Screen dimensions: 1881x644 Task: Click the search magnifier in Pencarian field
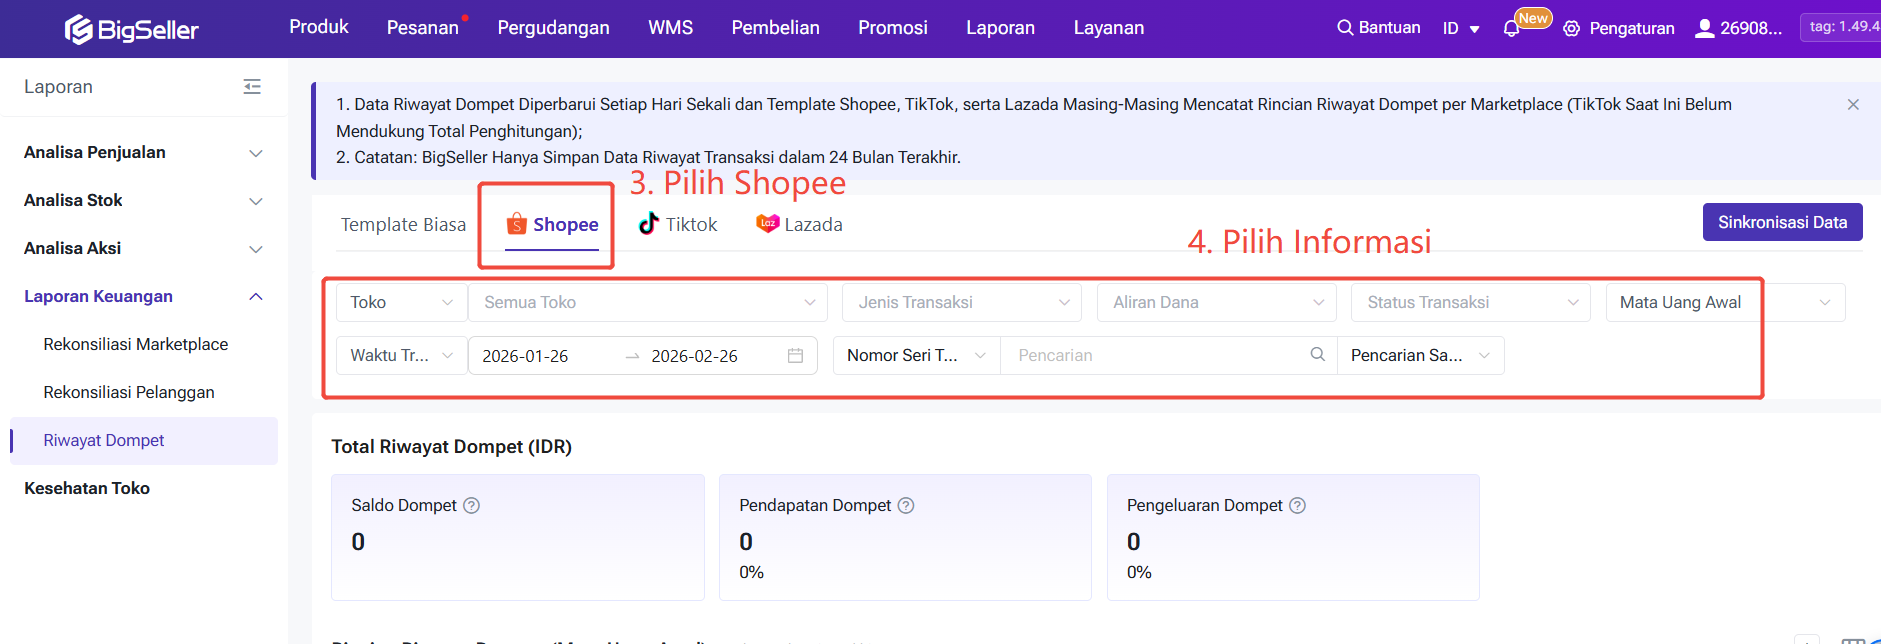1317,355
